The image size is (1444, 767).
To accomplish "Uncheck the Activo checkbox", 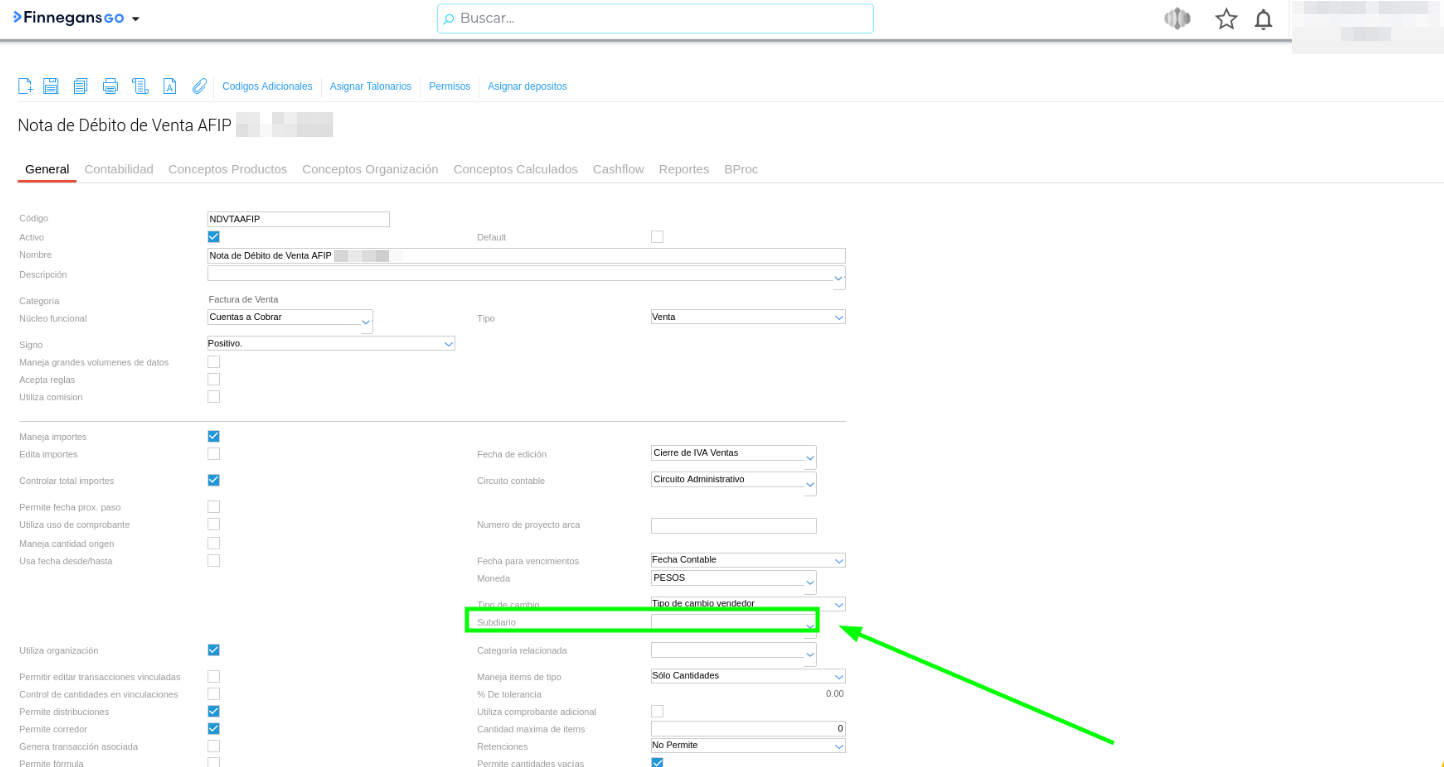I will pos(213,237).
